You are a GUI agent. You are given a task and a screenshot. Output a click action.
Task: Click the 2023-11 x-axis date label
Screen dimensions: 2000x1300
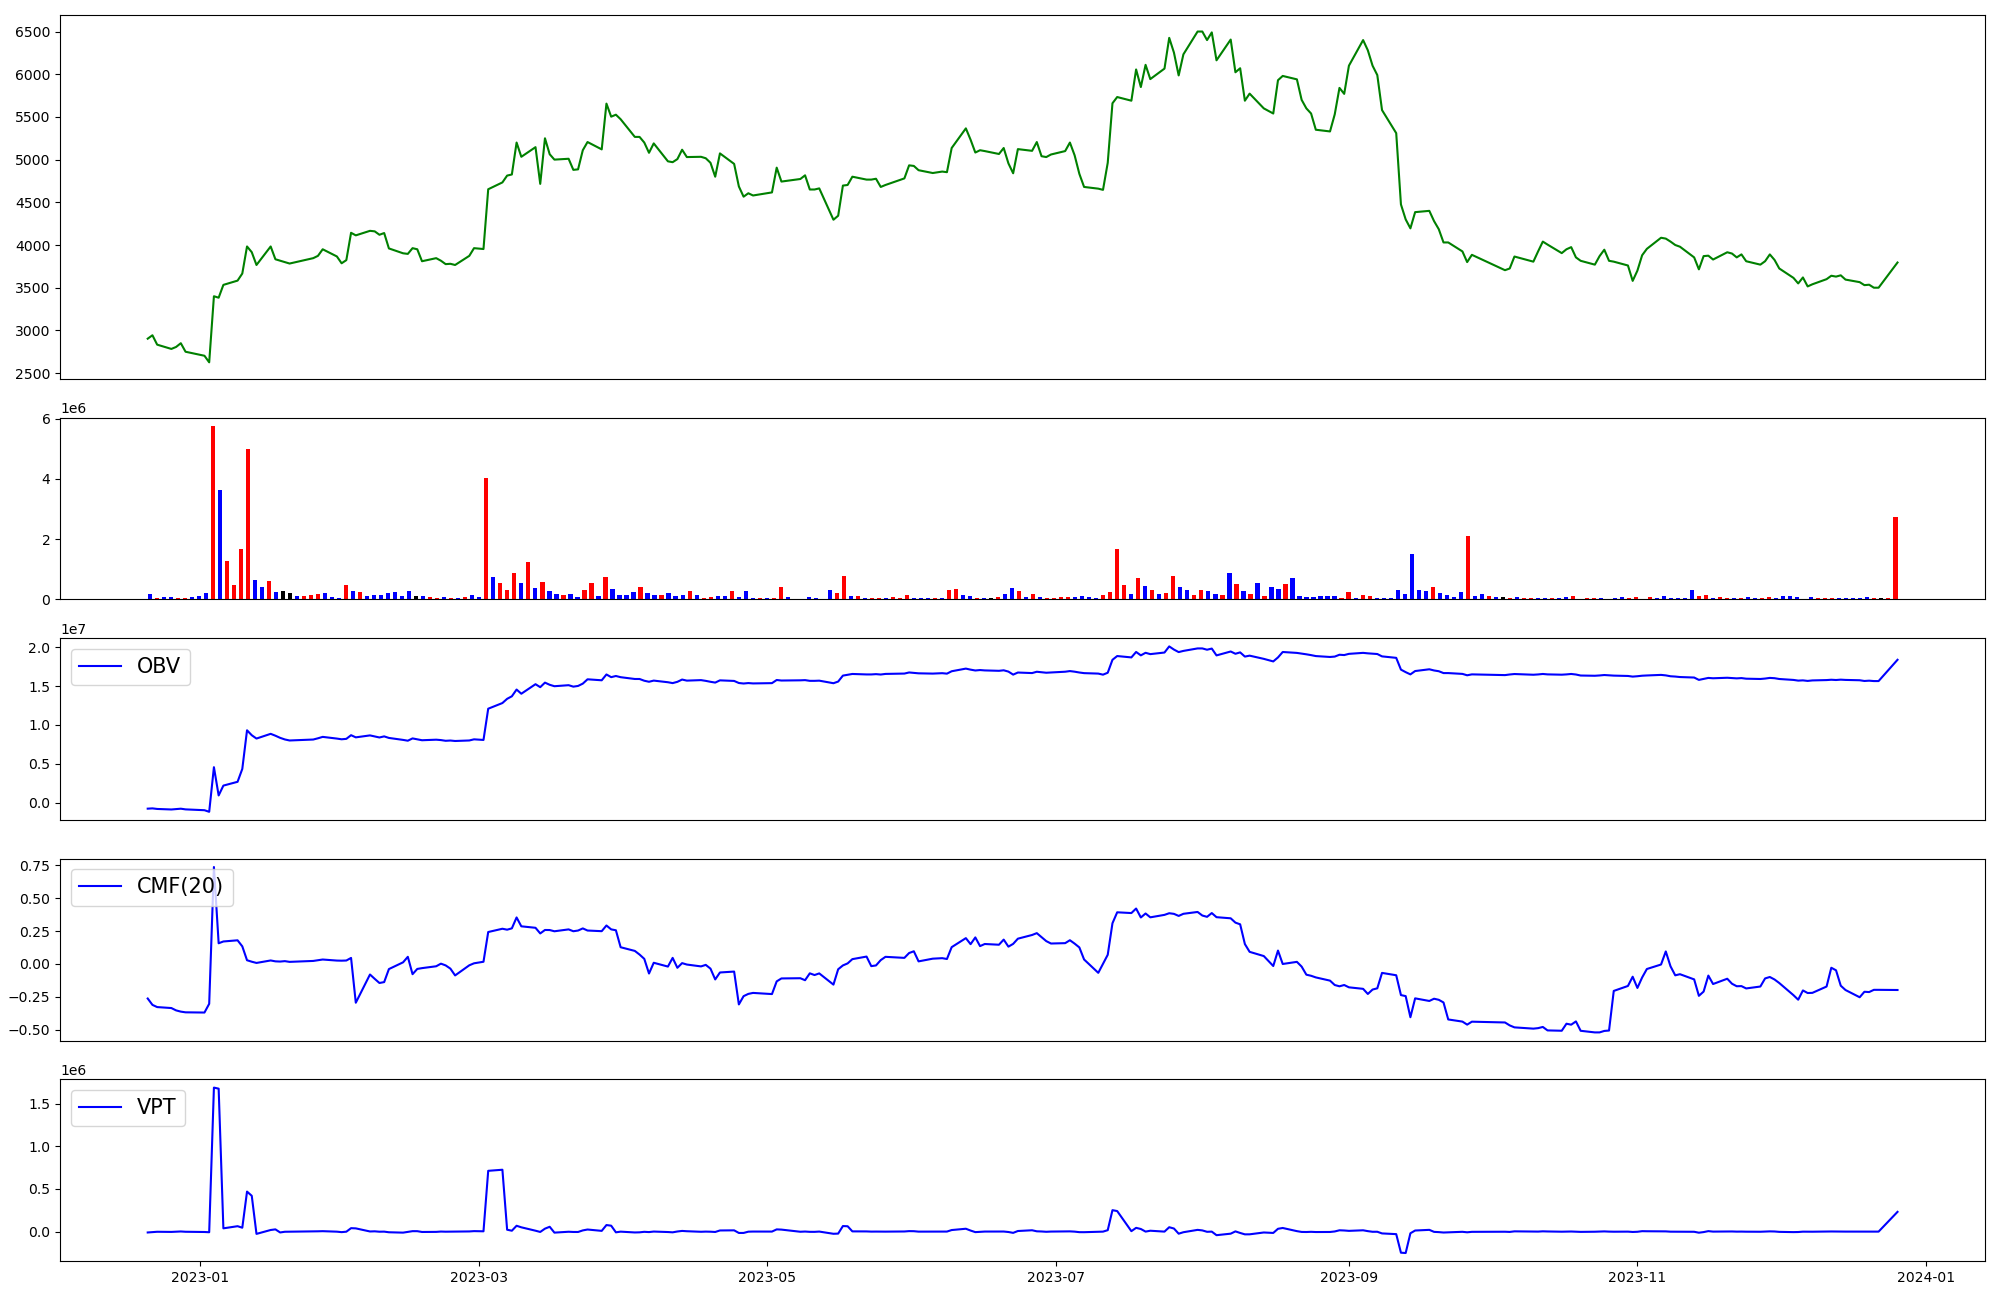1637,1277
